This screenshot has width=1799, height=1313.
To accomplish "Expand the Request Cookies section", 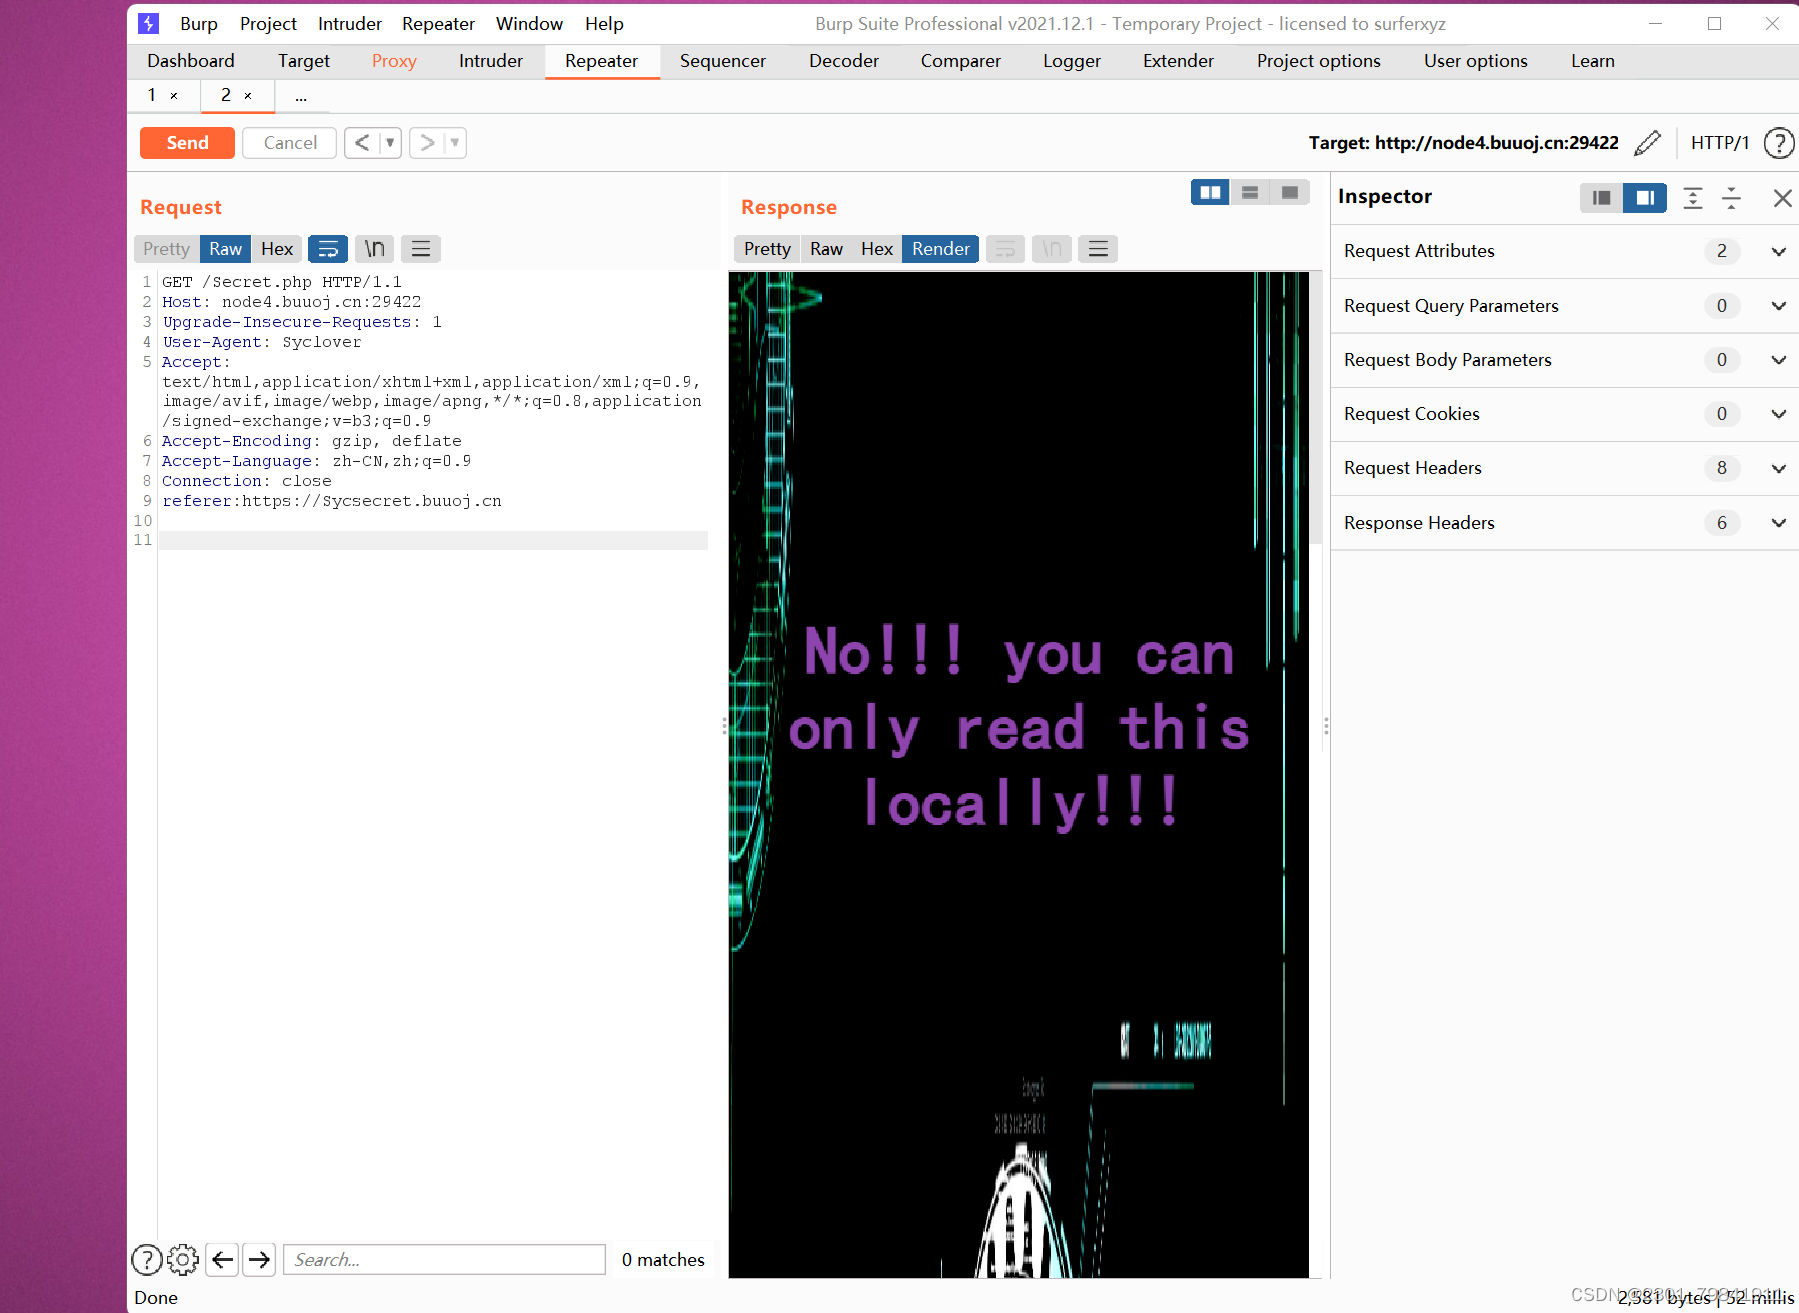I will [x=1778, y=413].
